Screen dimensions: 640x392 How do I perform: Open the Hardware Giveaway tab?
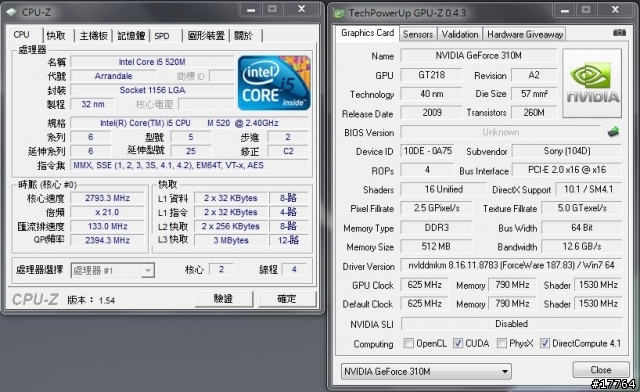(x=525, y=34)
